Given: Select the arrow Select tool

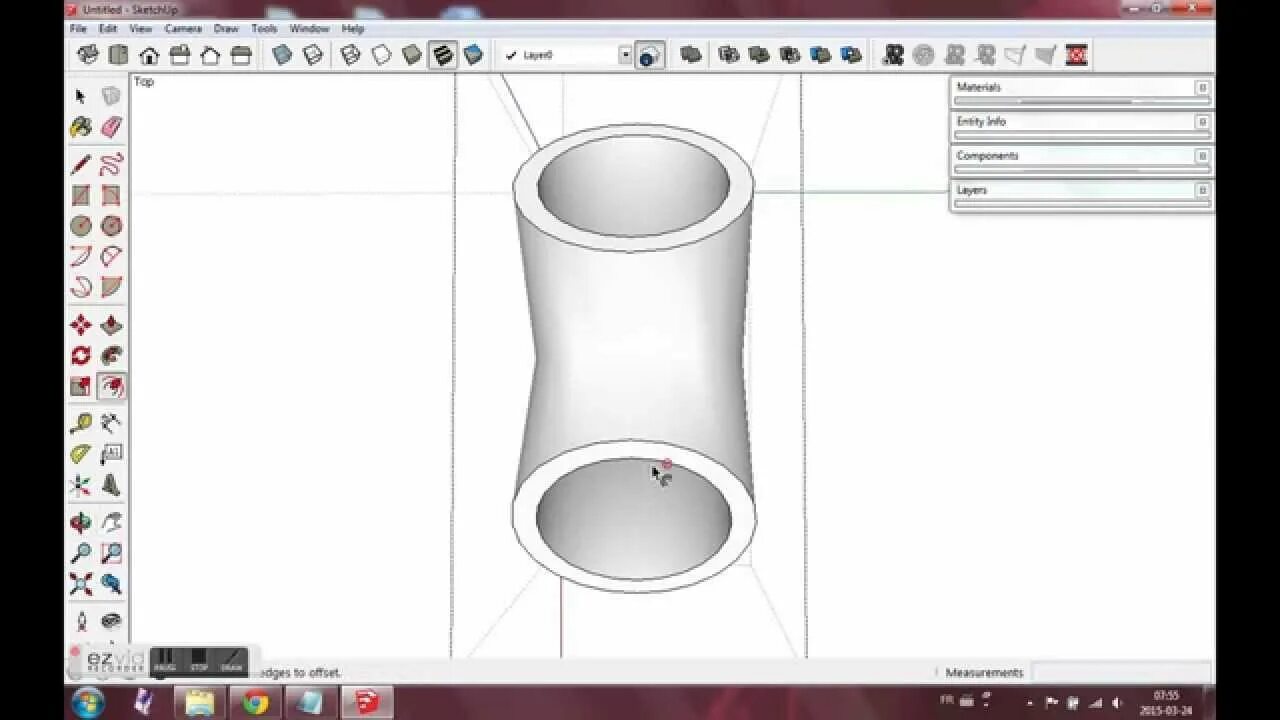Looking at the screenshot, I should [x=81, y=96].
